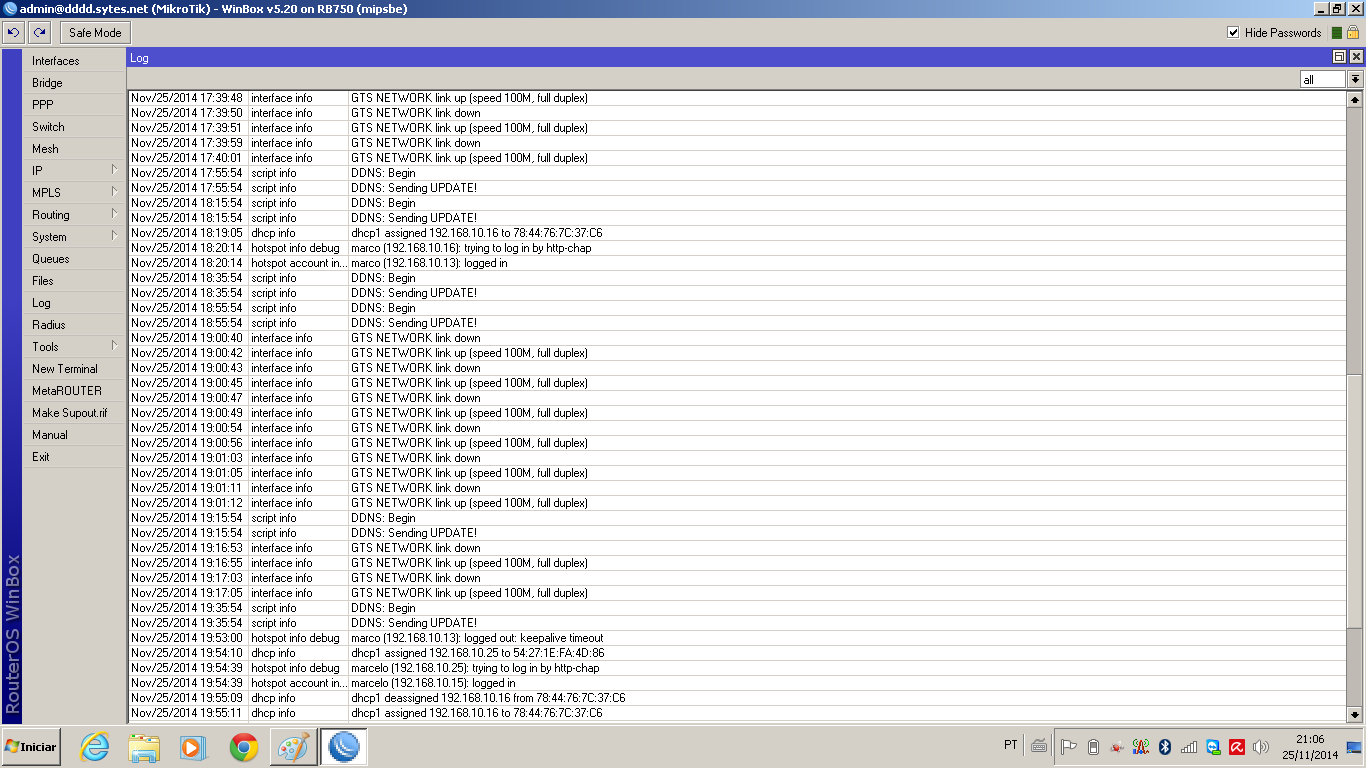Select row 'dhcp1 assigned 192.168.10.25 to 54:27:1E:FA:4D:86'
This screenshot has height=768, width=1366.
(x=738, y=653)
